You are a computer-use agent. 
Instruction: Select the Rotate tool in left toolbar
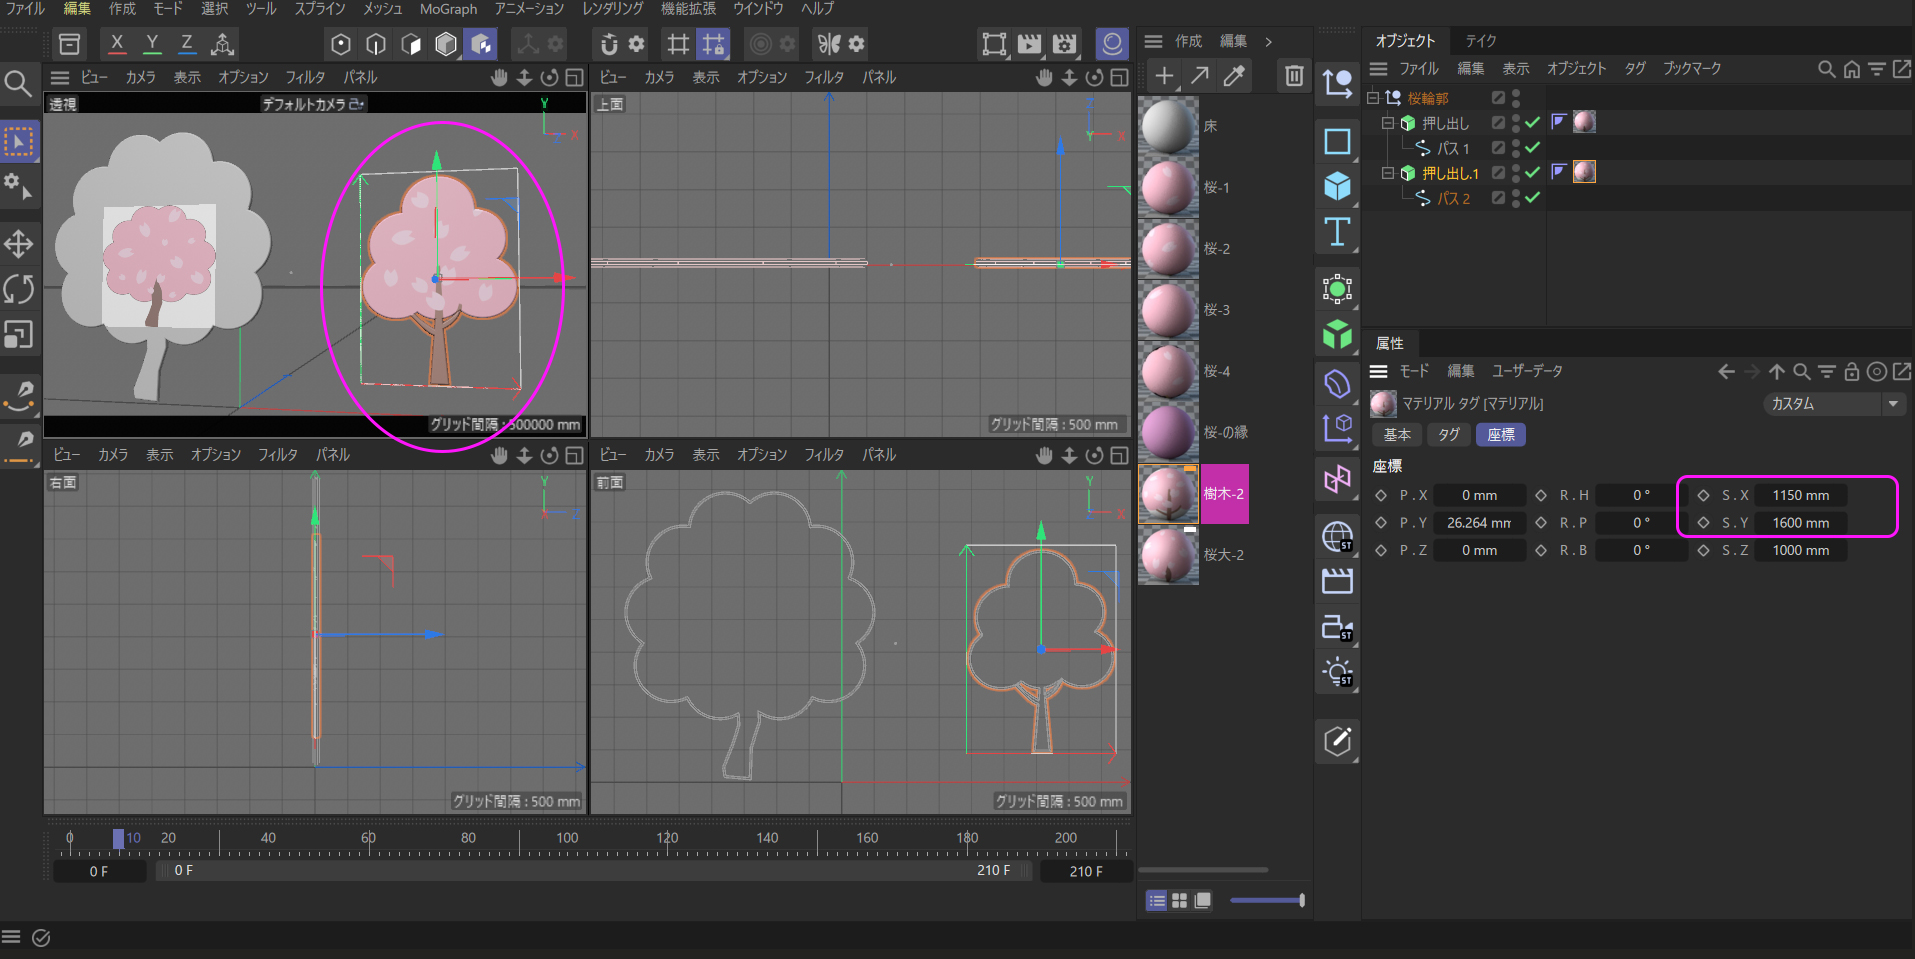click(x=18, y=289)
